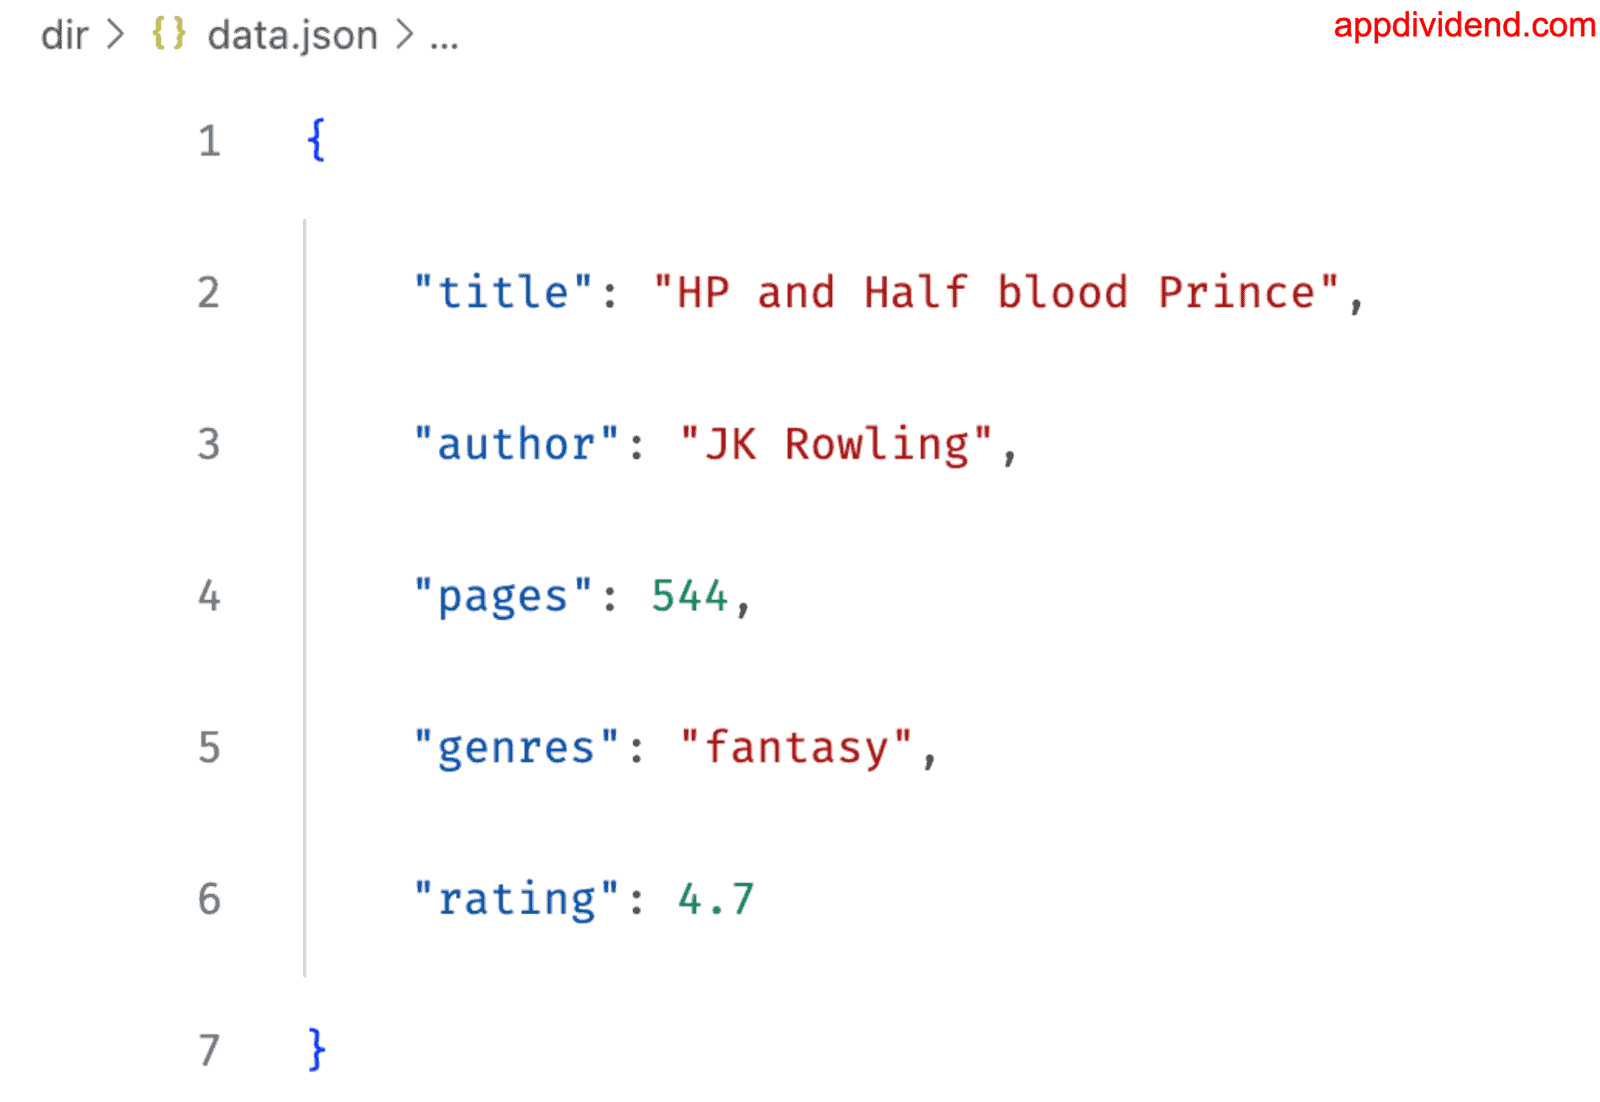Click the "HP and Half blood Prince" string
This screenshot has width=1600, height=1102.
pyautogui.click(x=996, y=293)
